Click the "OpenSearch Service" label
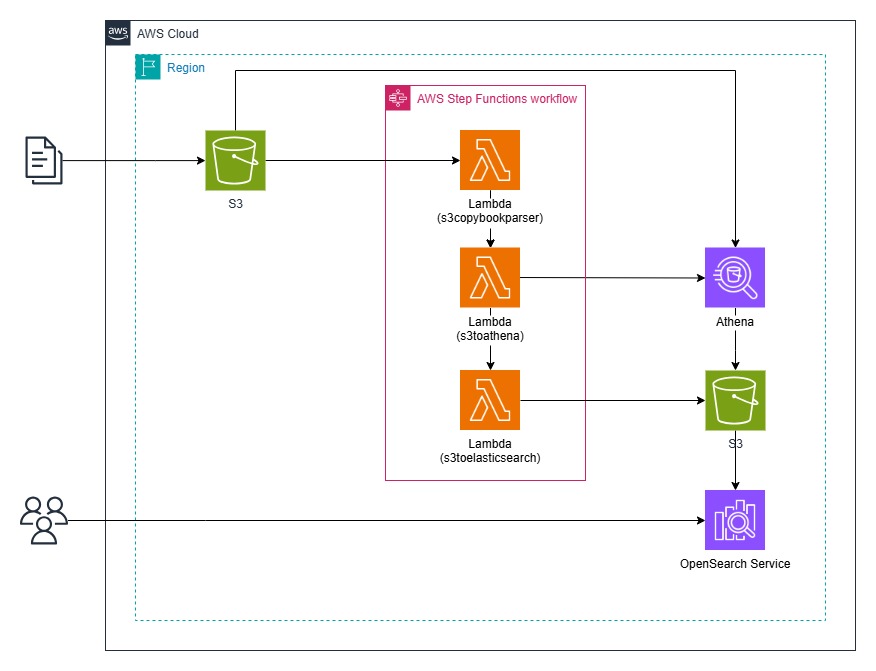This screenshot has height=671, width=876. click(735, 564)
